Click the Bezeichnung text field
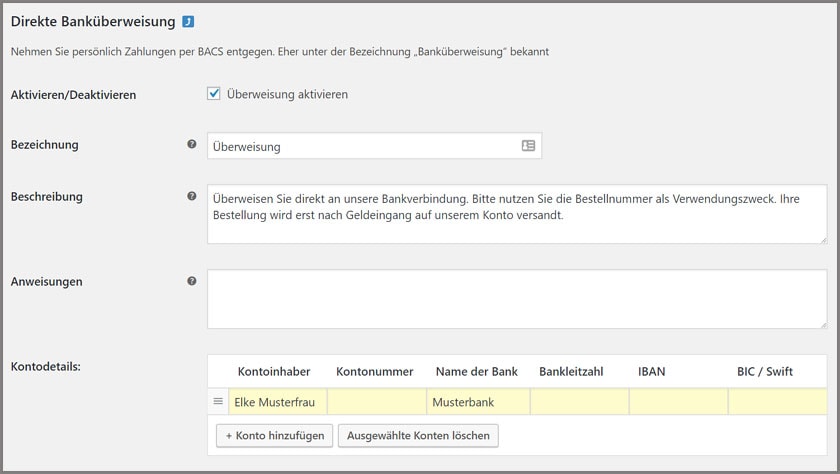This screenshot has height=474, width=840. pos(360,146)
